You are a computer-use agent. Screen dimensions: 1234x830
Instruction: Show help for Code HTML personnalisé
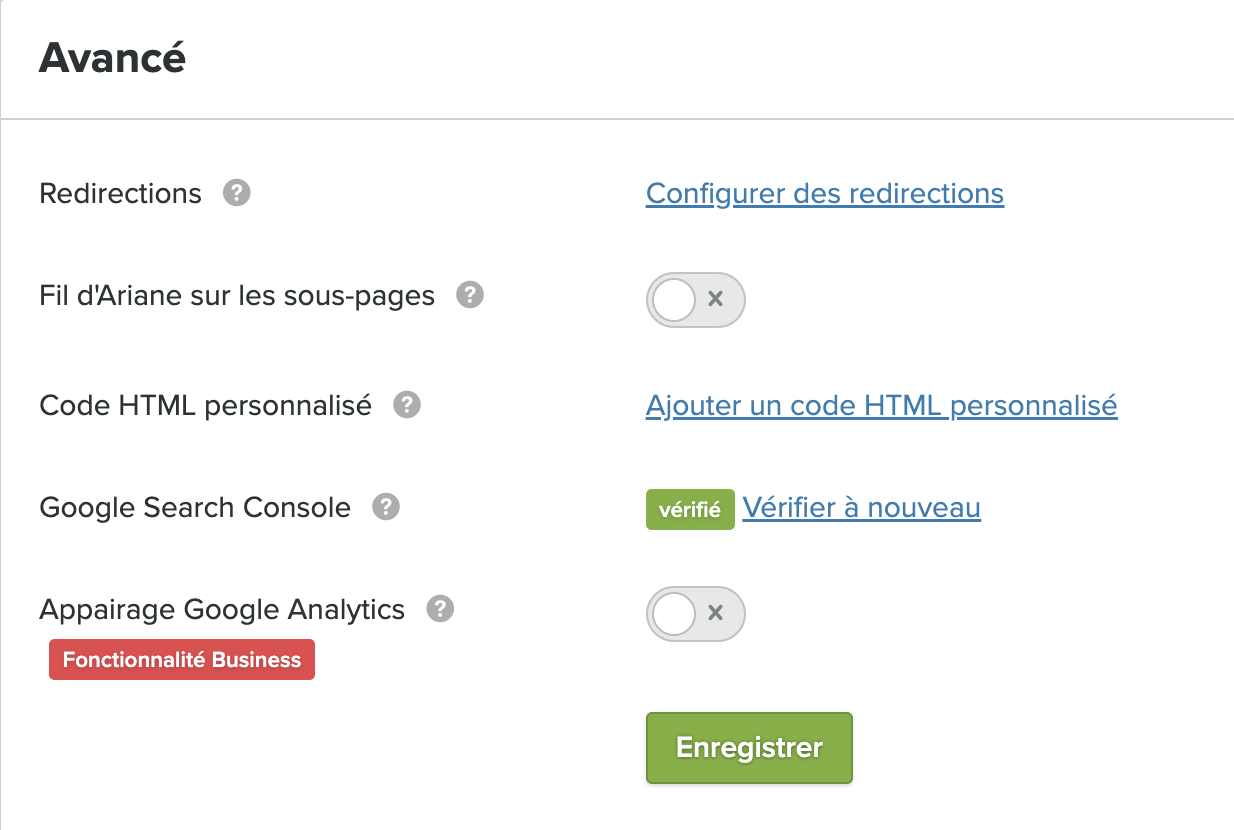(x=407, y=405)
